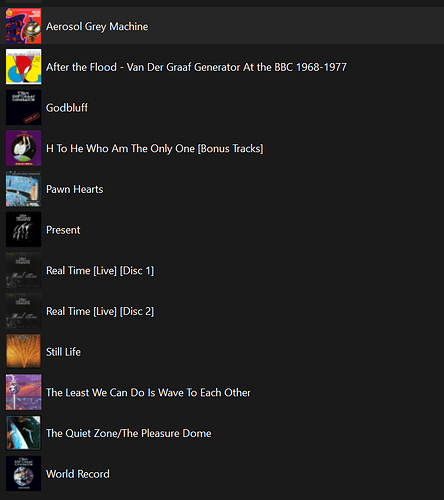Select H To He Who Am The Only One

point(155,148)
